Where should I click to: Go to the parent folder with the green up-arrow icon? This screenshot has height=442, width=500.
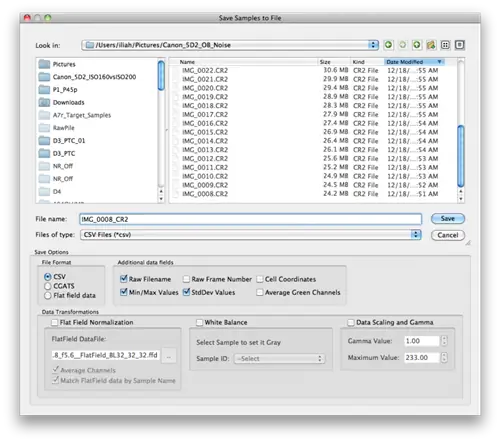click(417, 45)
